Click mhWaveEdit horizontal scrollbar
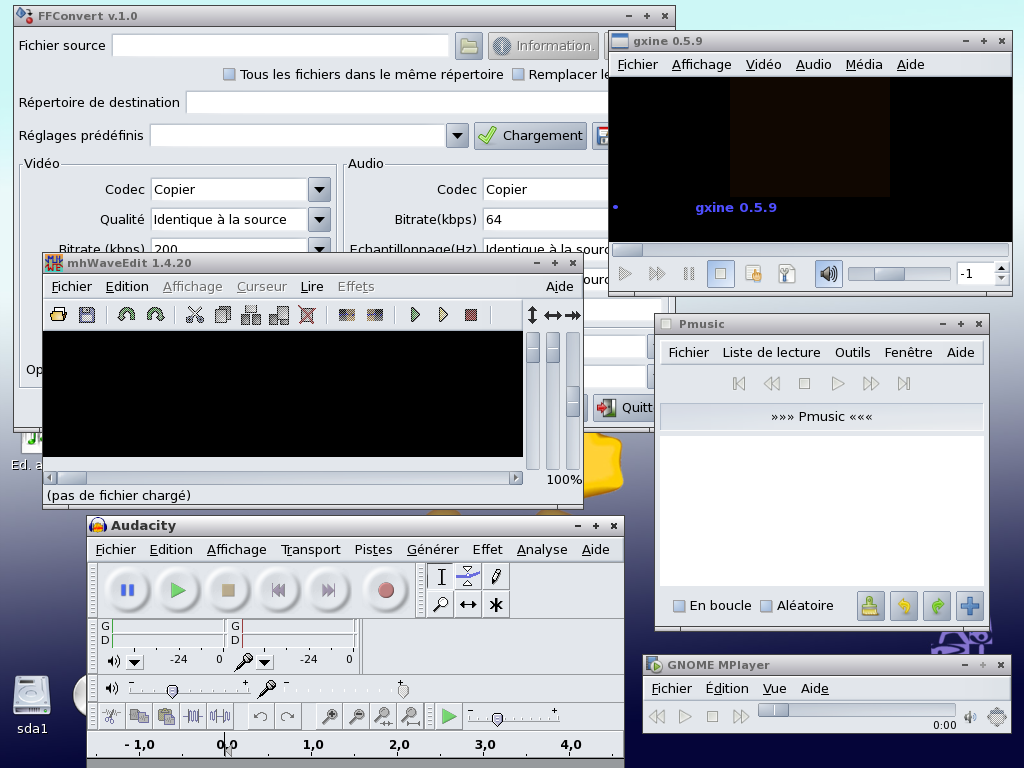The height and width of the screenshot is (768, 1024). point(283,478)
